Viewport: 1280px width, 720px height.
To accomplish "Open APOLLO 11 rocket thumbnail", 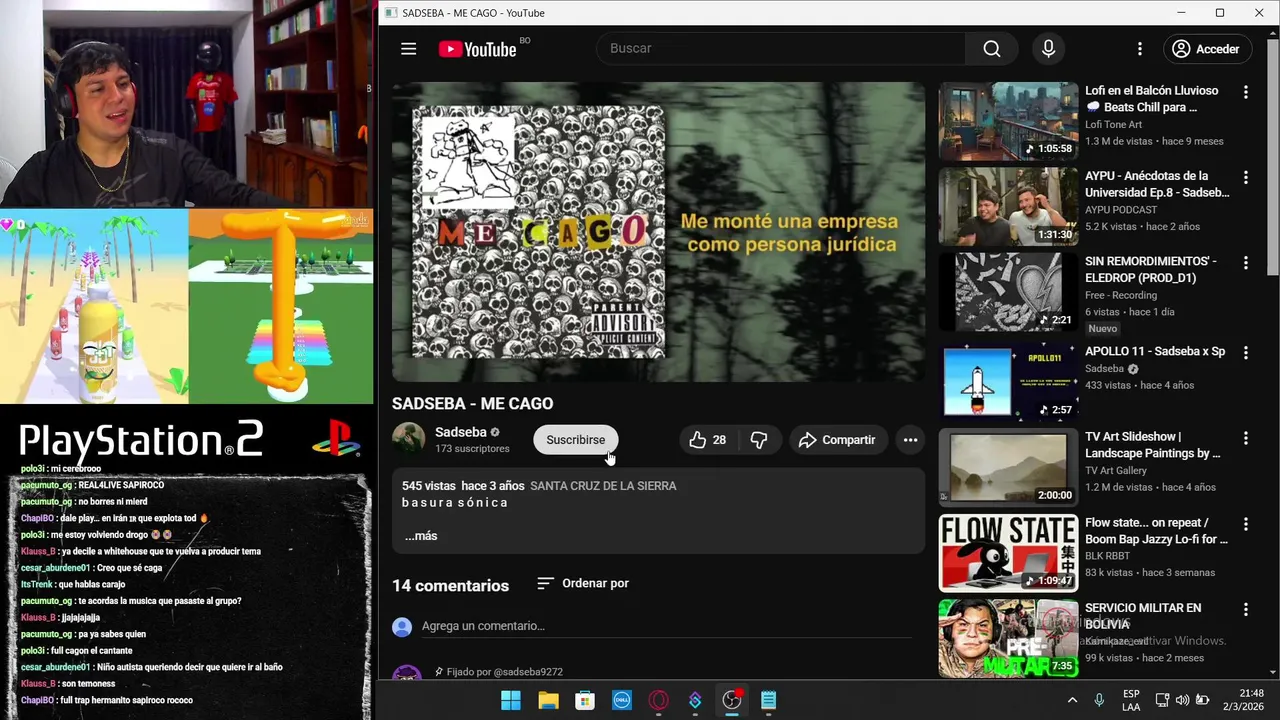I will click(1008, 382).
